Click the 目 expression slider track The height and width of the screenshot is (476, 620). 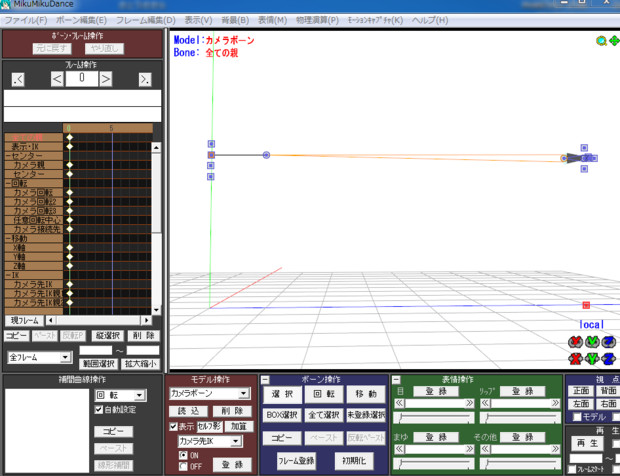pyautogui.click(x=433, y=416)
